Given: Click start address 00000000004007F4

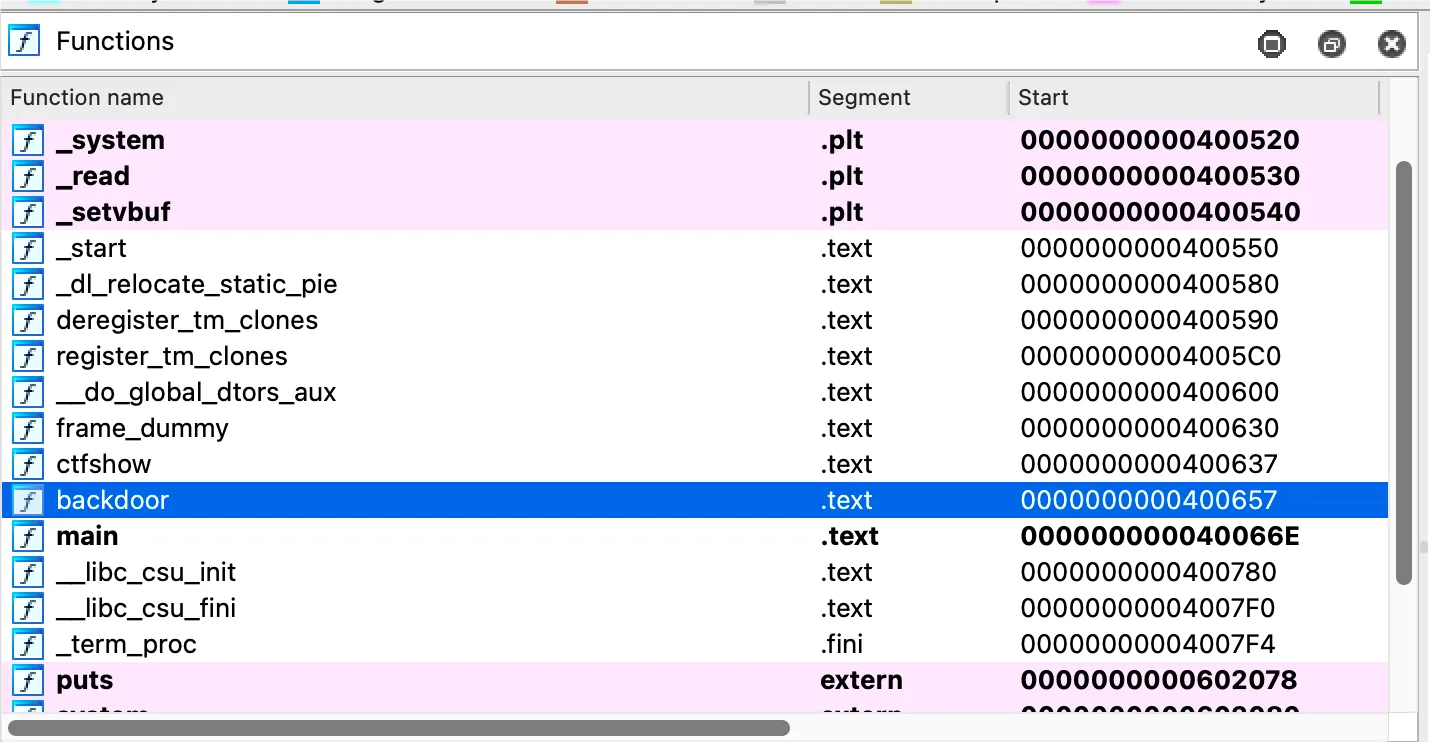Looking at the screenshot, I should click(x=1148, y=645).
